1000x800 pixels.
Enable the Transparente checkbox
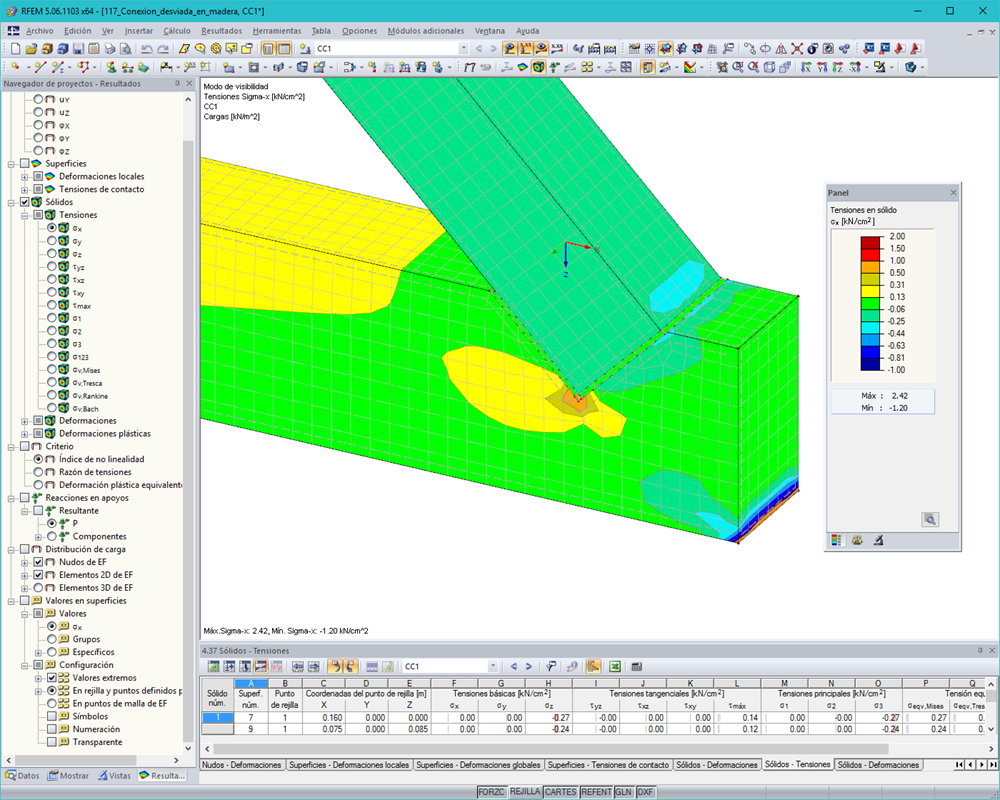point(52,742)
